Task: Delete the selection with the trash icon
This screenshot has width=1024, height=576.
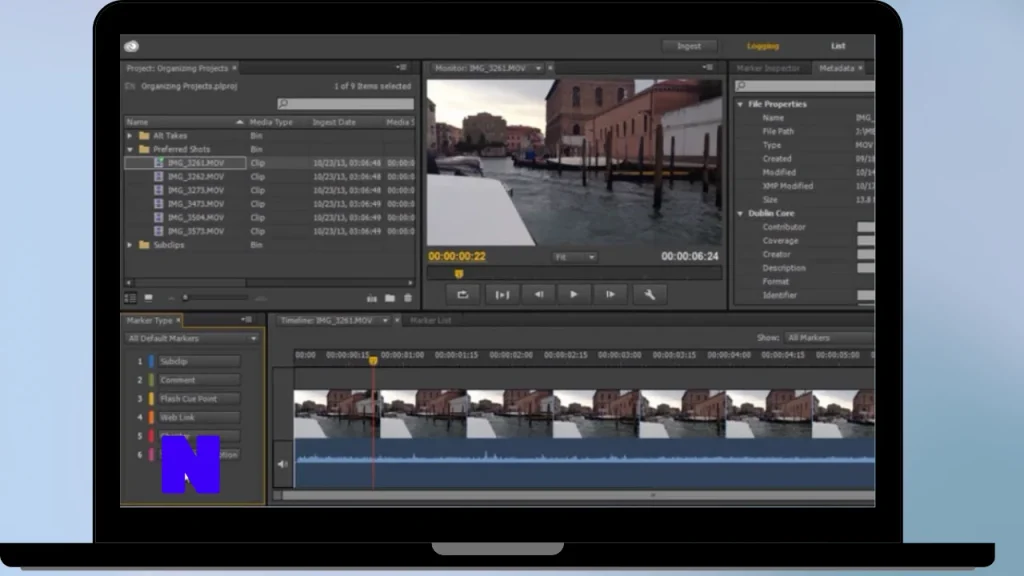Action: click(408, 298)
